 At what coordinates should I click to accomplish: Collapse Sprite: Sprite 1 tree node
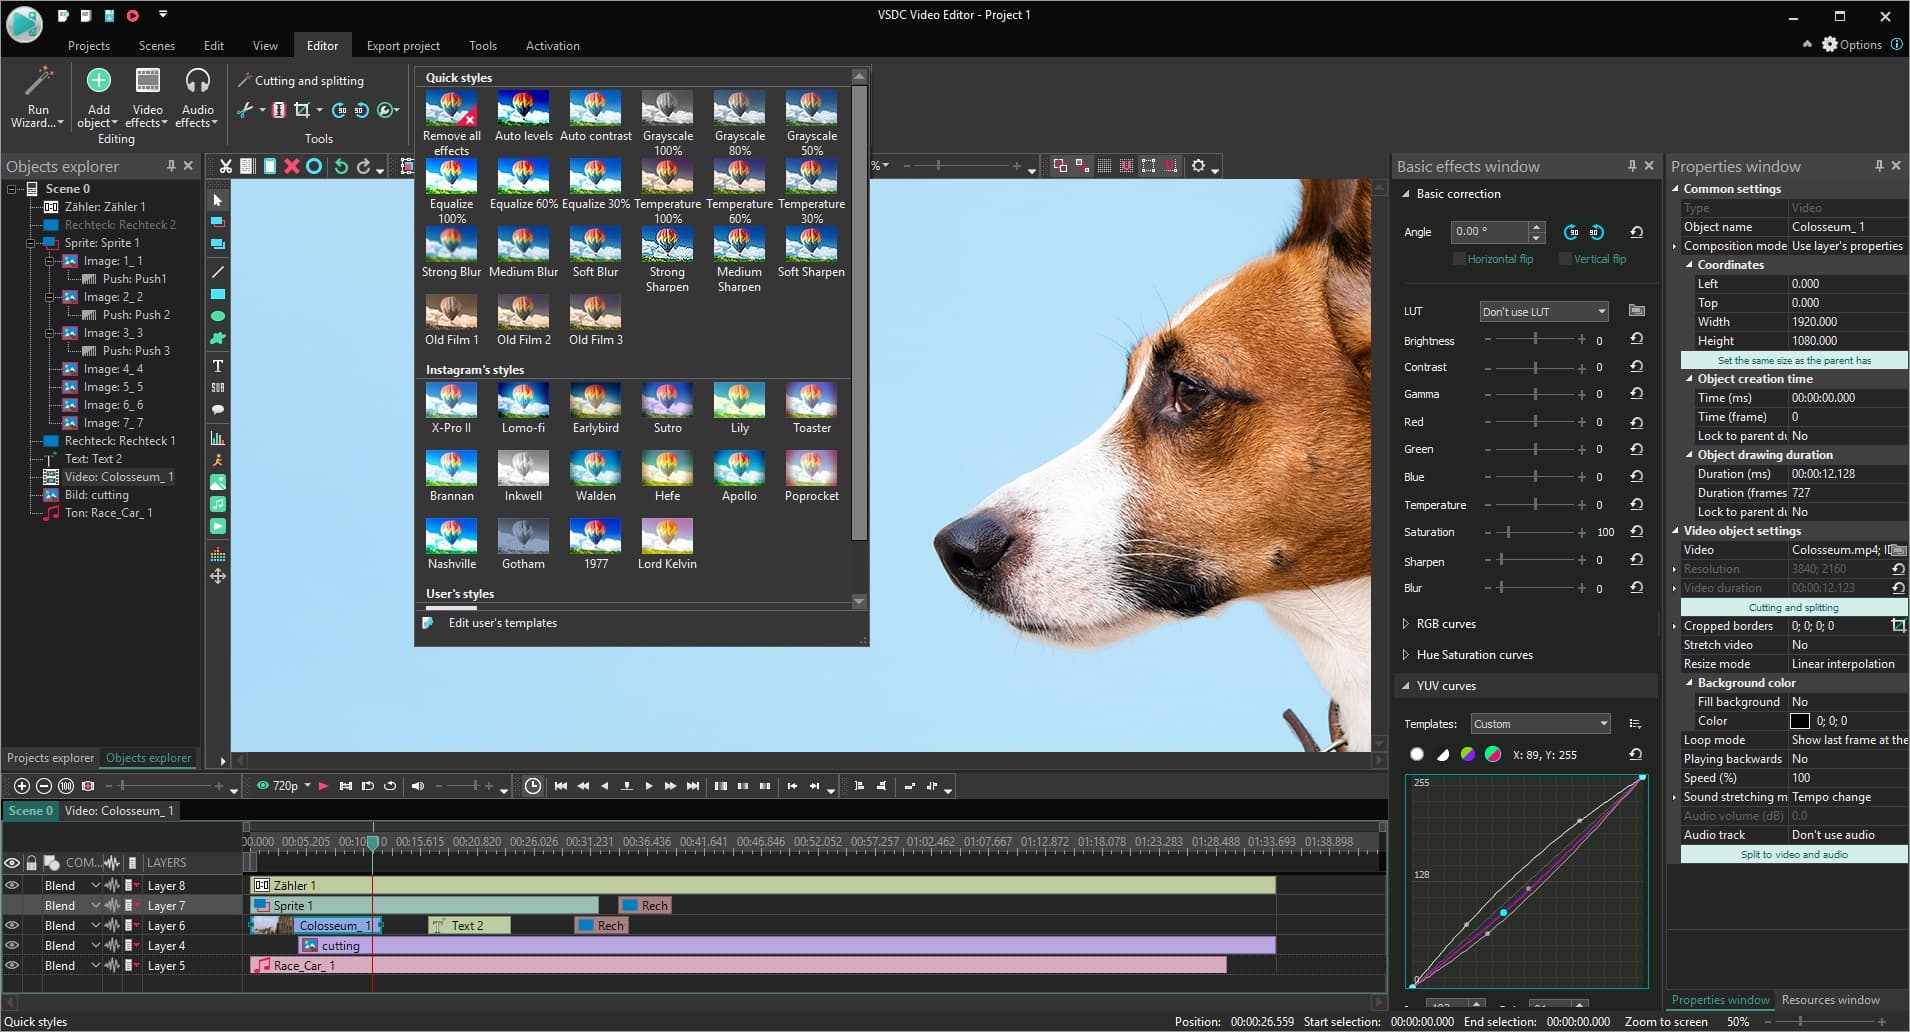tap(30, 243)
